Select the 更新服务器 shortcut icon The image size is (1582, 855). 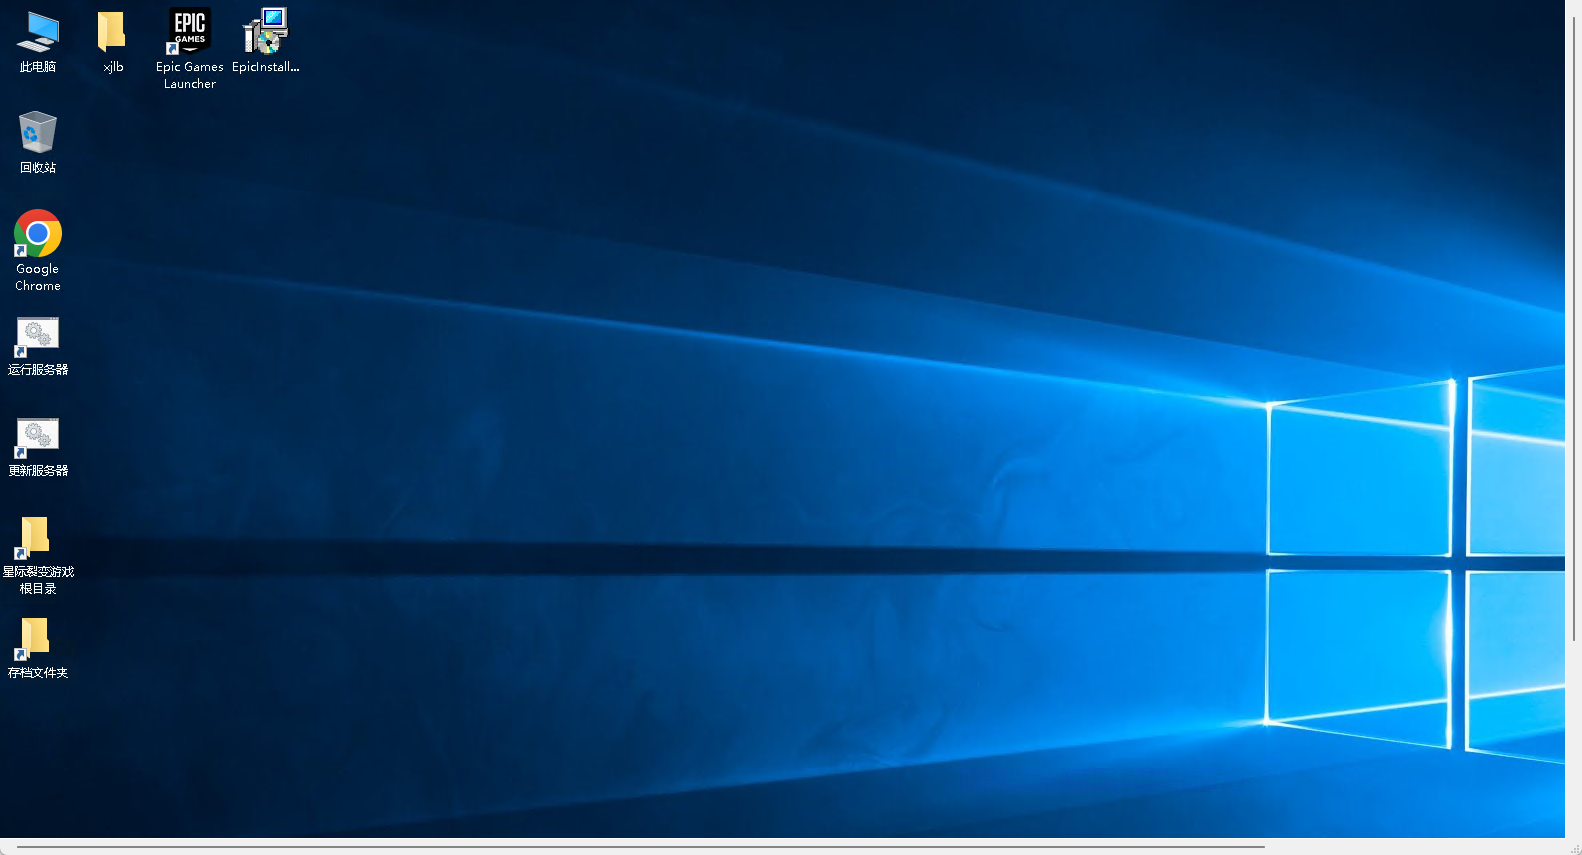pos(38,438)
